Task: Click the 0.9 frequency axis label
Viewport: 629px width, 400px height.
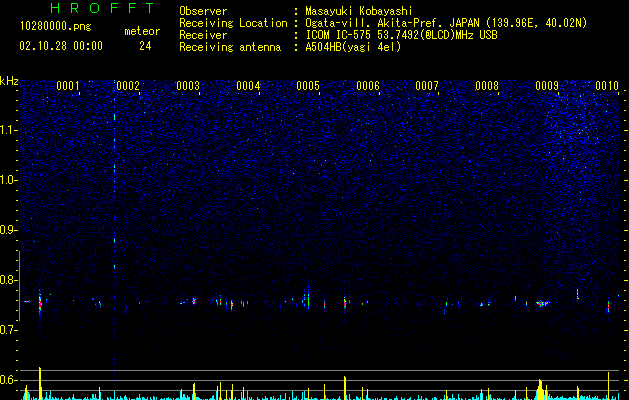Action: click(9, 230)
